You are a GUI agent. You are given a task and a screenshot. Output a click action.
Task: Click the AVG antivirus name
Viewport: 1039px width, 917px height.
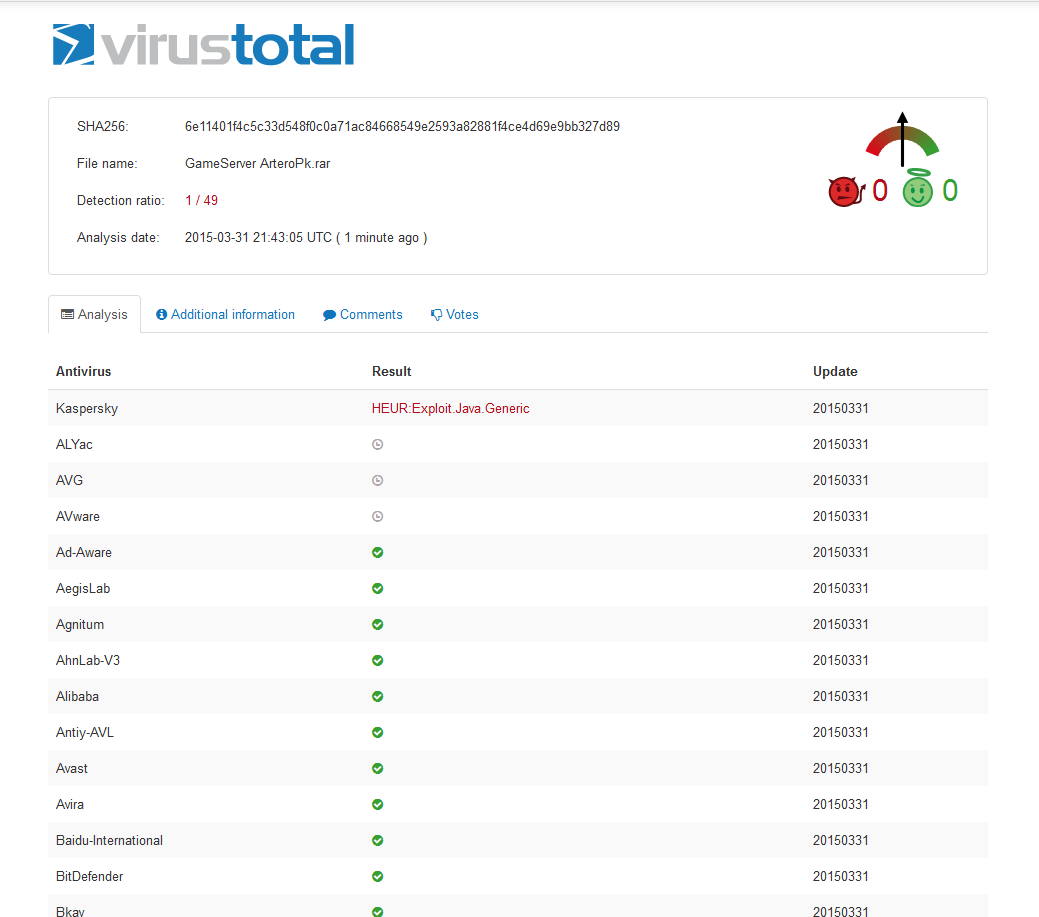click(x=70, y=480)
